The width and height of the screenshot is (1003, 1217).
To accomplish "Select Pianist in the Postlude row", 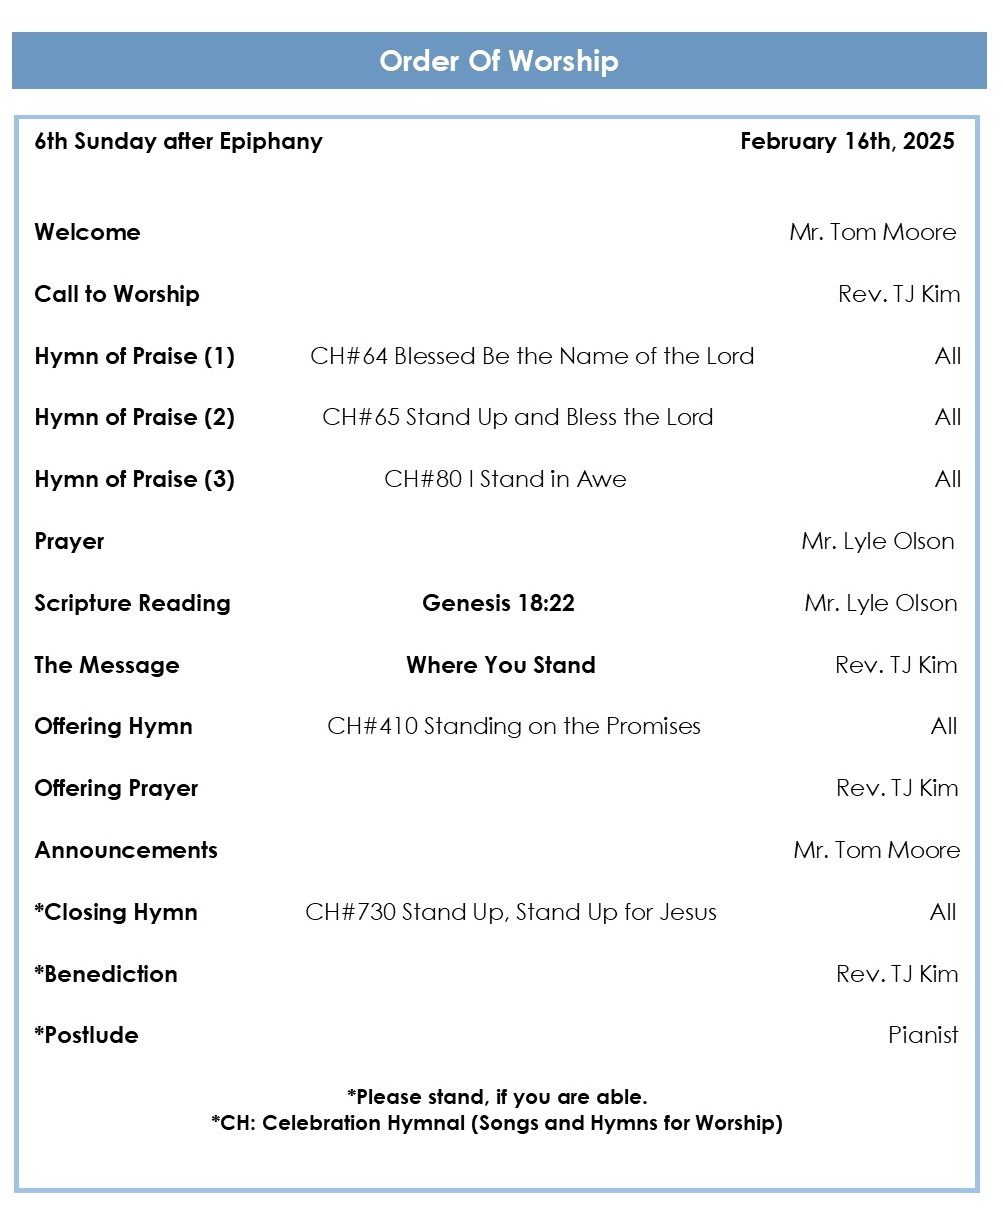I will 922,1035.
